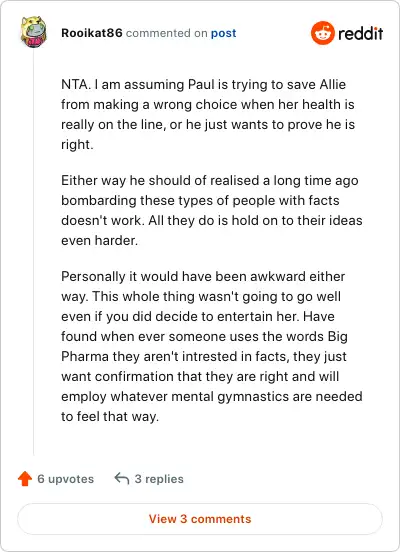Click the orange upvote arrow icon
The height and width of the screenshot is (552, 400).
(25, 478)
